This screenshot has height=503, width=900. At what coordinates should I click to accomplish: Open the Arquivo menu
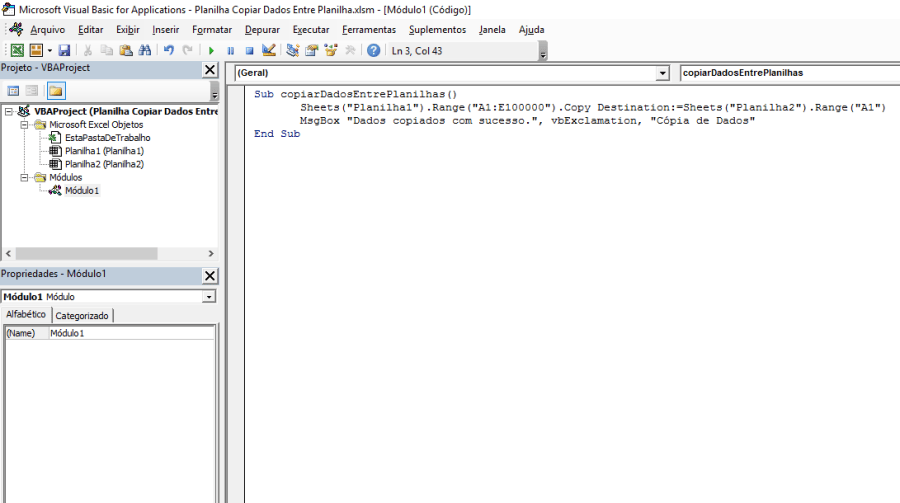pos(48,30)
